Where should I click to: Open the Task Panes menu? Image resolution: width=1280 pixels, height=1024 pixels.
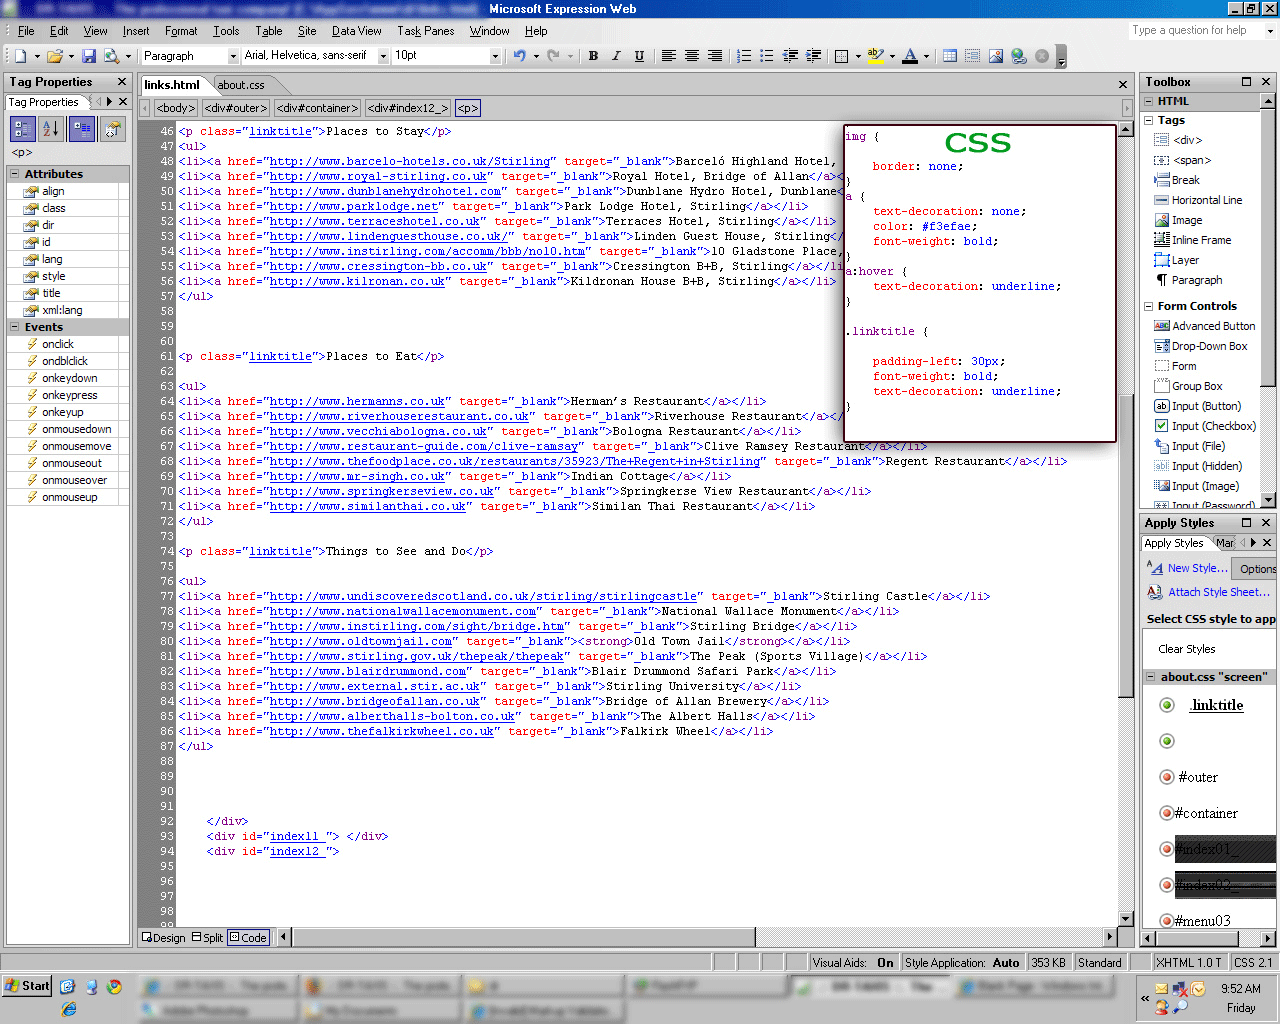pos(425,31)
